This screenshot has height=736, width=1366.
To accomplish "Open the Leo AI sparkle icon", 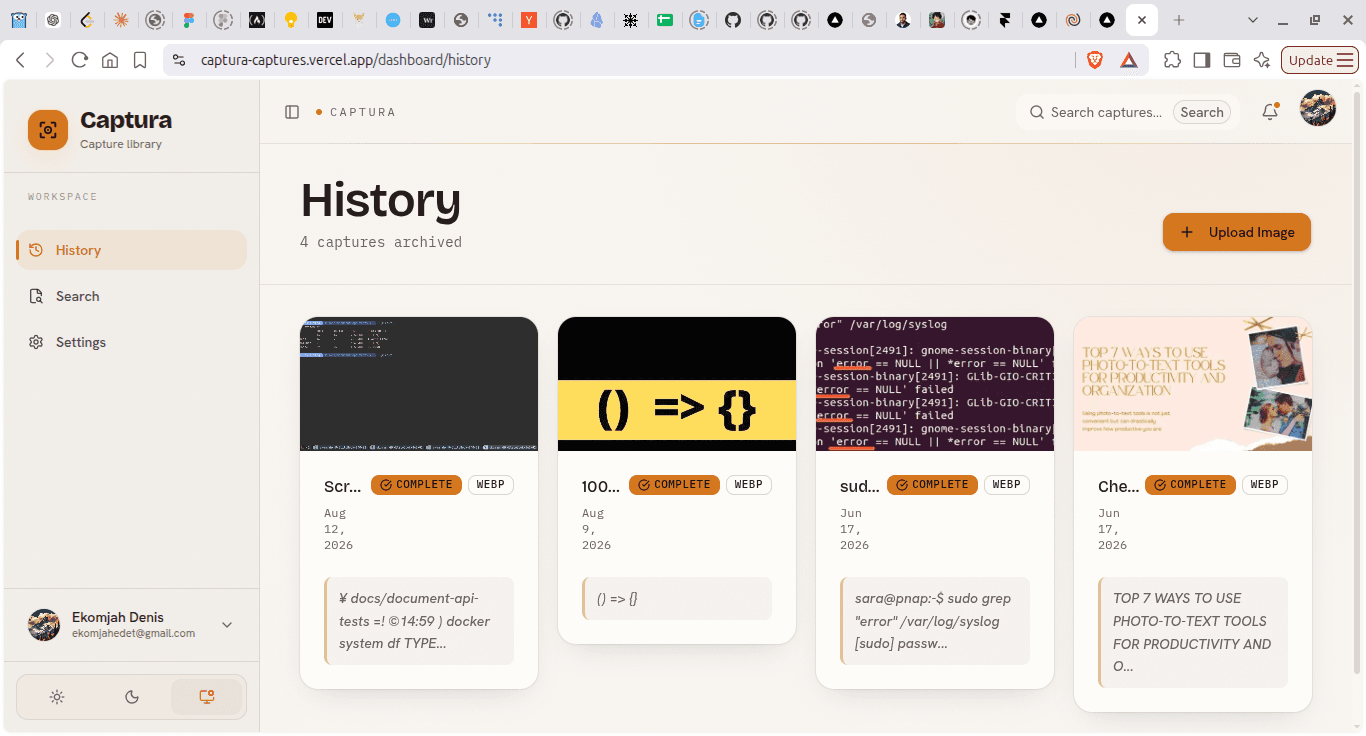I will pos(1262,60).
